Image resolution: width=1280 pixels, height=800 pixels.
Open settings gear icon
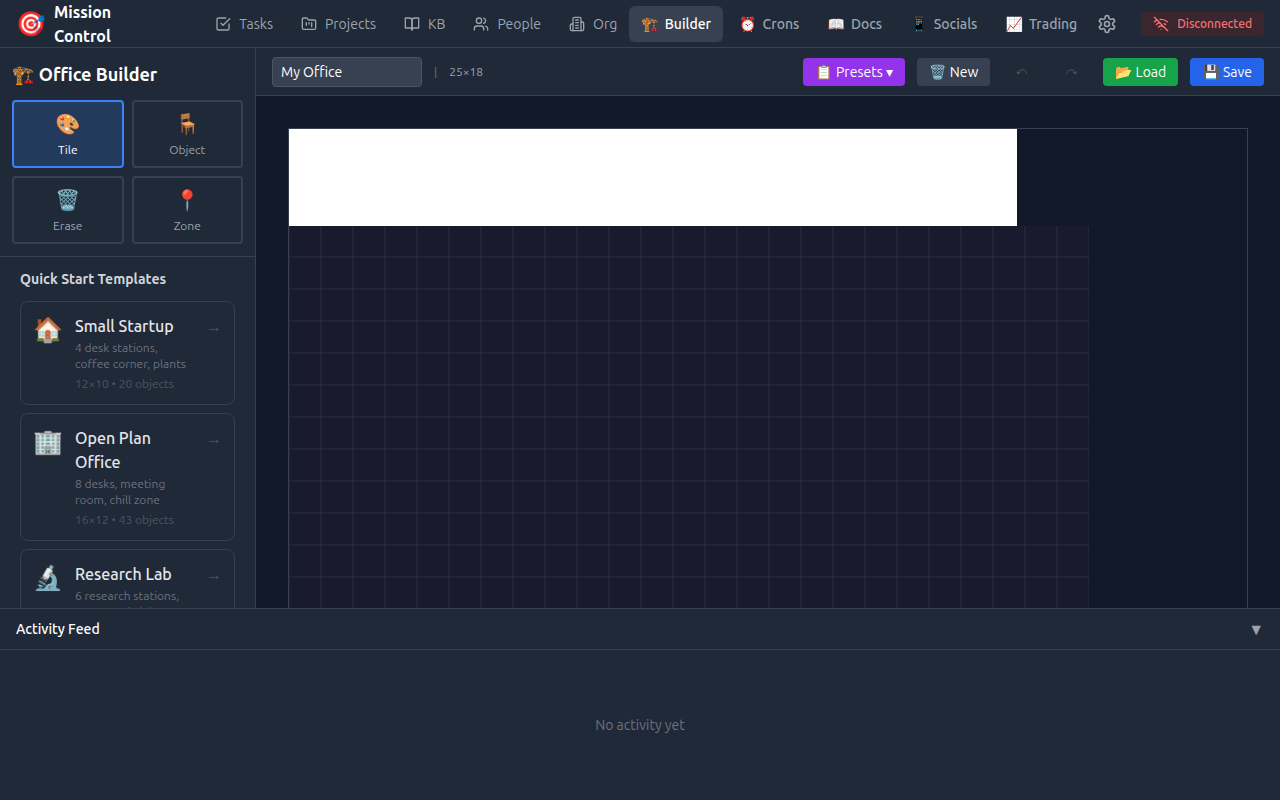pos(1106,24)
